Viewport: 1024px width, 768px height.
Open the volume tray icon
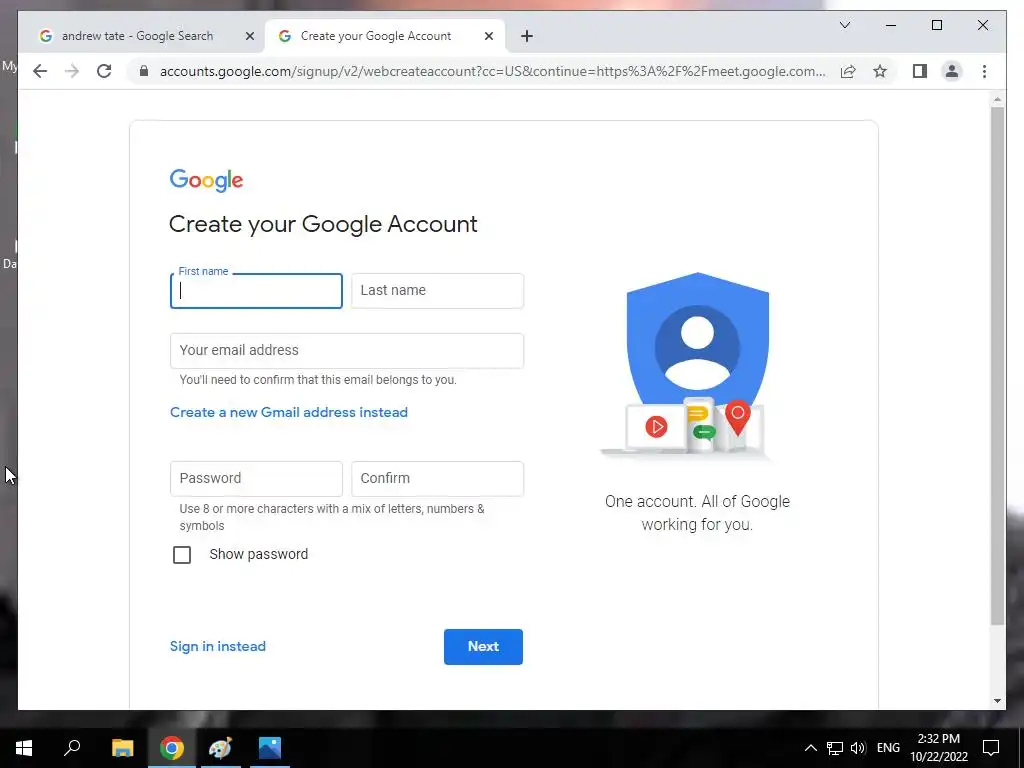click(x=858, y=748)
